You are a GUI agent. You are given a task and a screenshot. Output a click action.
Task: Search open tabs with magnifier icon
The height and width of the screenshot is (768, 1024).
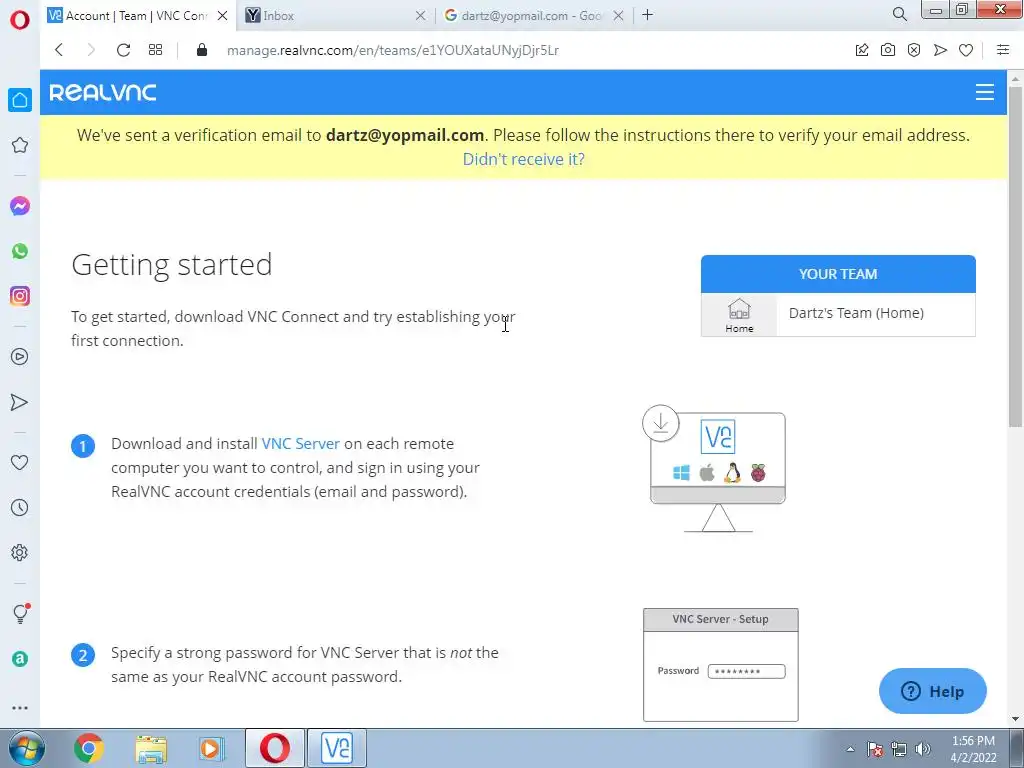click(x=899, y=14)
